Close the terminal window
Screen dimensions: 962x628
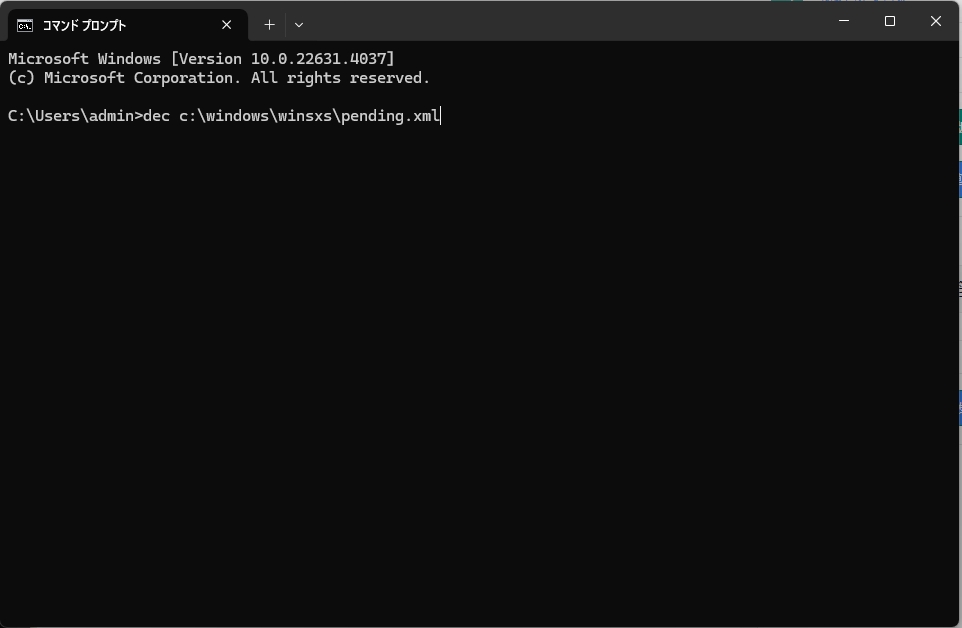[936, 21]
